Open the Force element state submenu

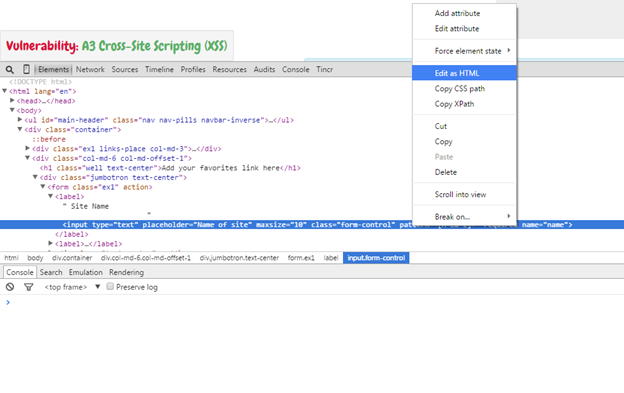click(464, 51)
